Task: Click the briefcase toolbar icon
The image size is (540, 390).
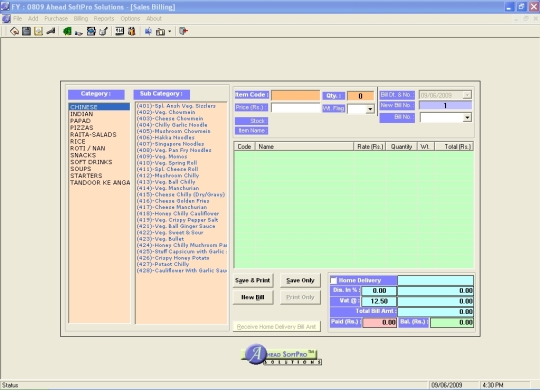Action: coord(160,32)
